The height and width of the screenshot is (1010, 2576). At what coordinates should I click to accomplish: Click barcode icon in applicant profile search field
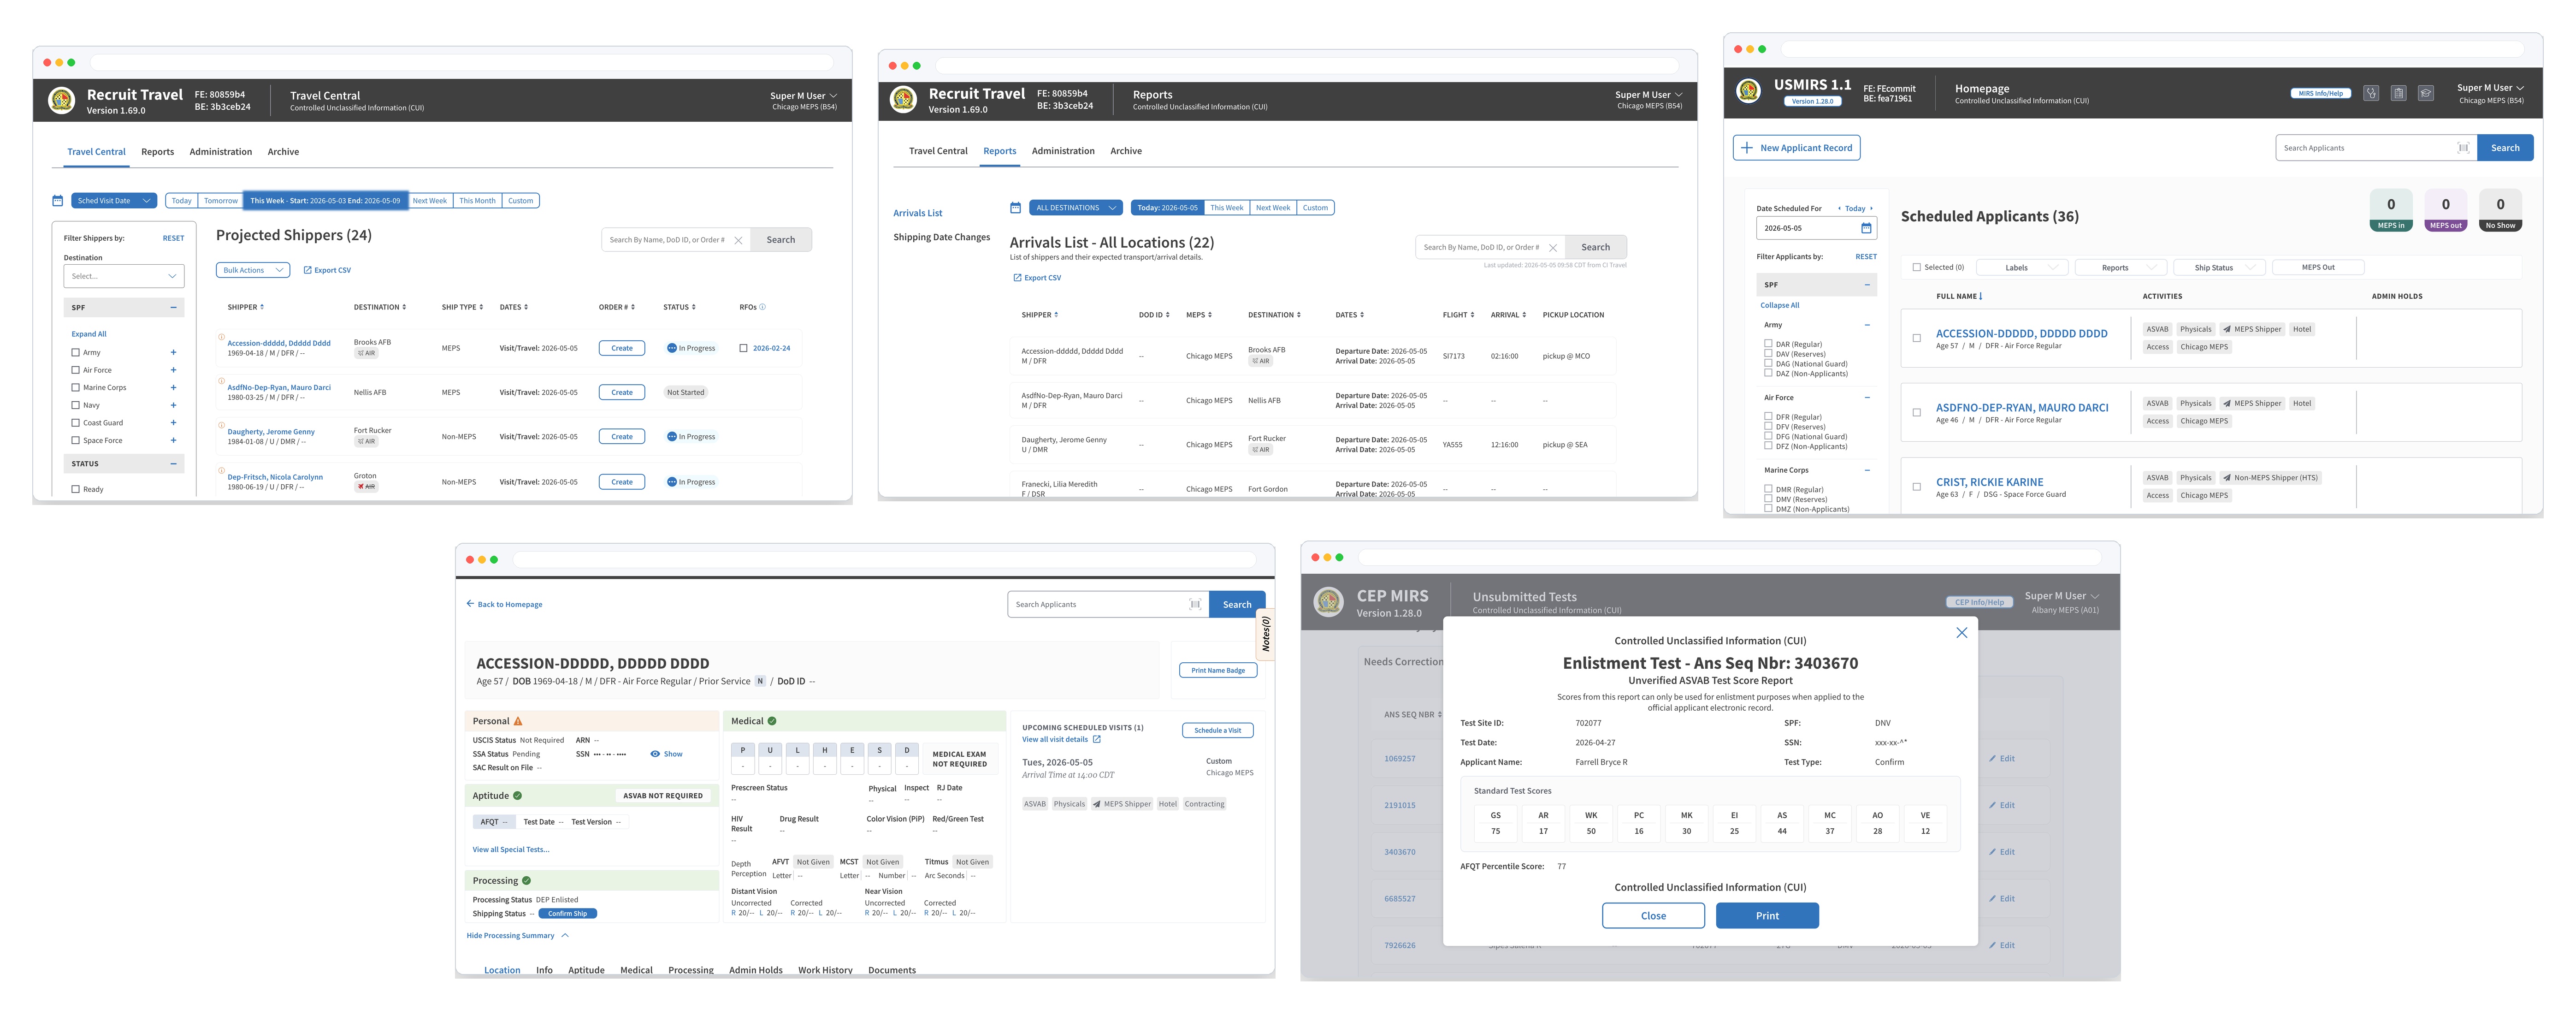(x=1194, y=604)
